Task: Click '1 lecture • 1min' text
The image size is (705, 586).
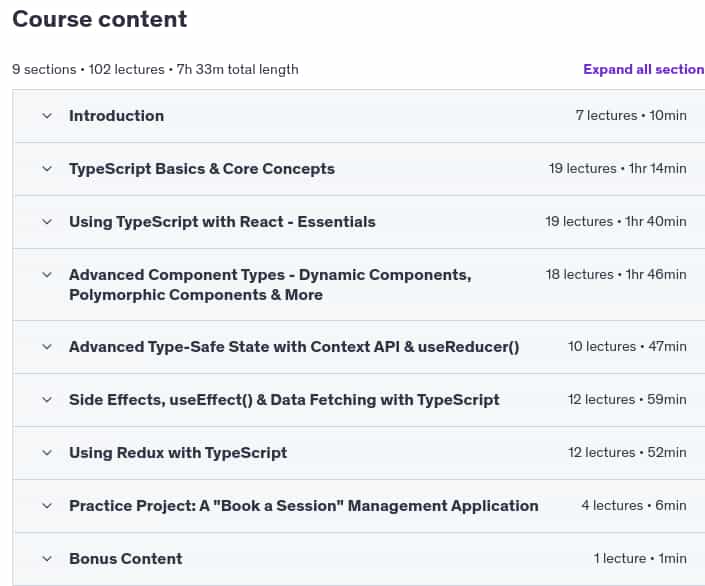Action: click(640, 559)
